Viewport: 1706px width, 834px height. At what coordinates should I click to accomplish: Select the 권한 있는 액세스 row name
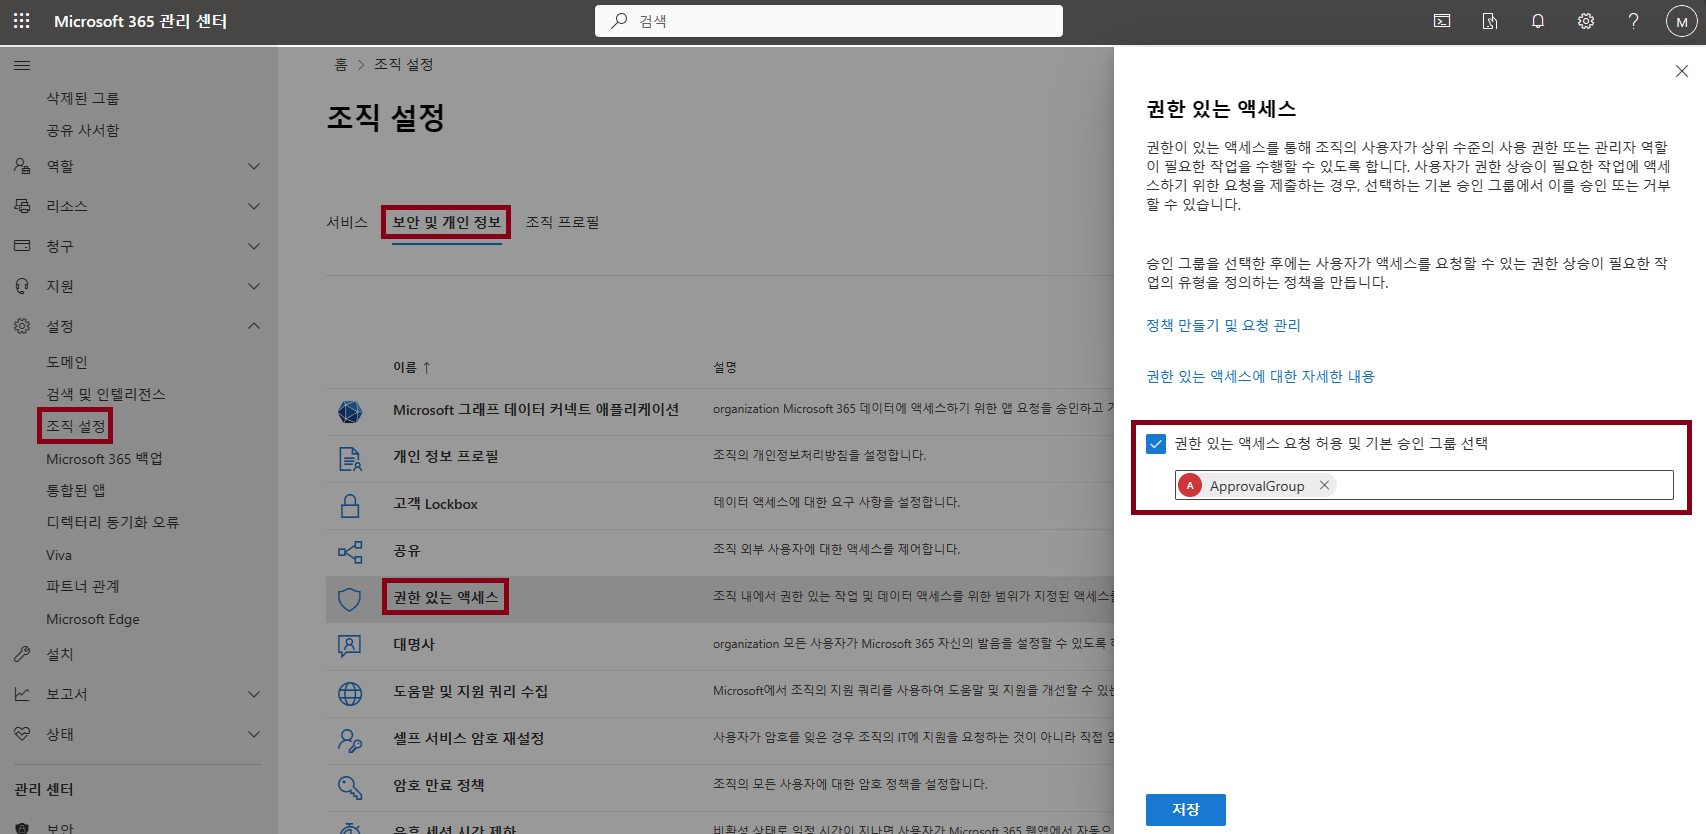point(445,597)
